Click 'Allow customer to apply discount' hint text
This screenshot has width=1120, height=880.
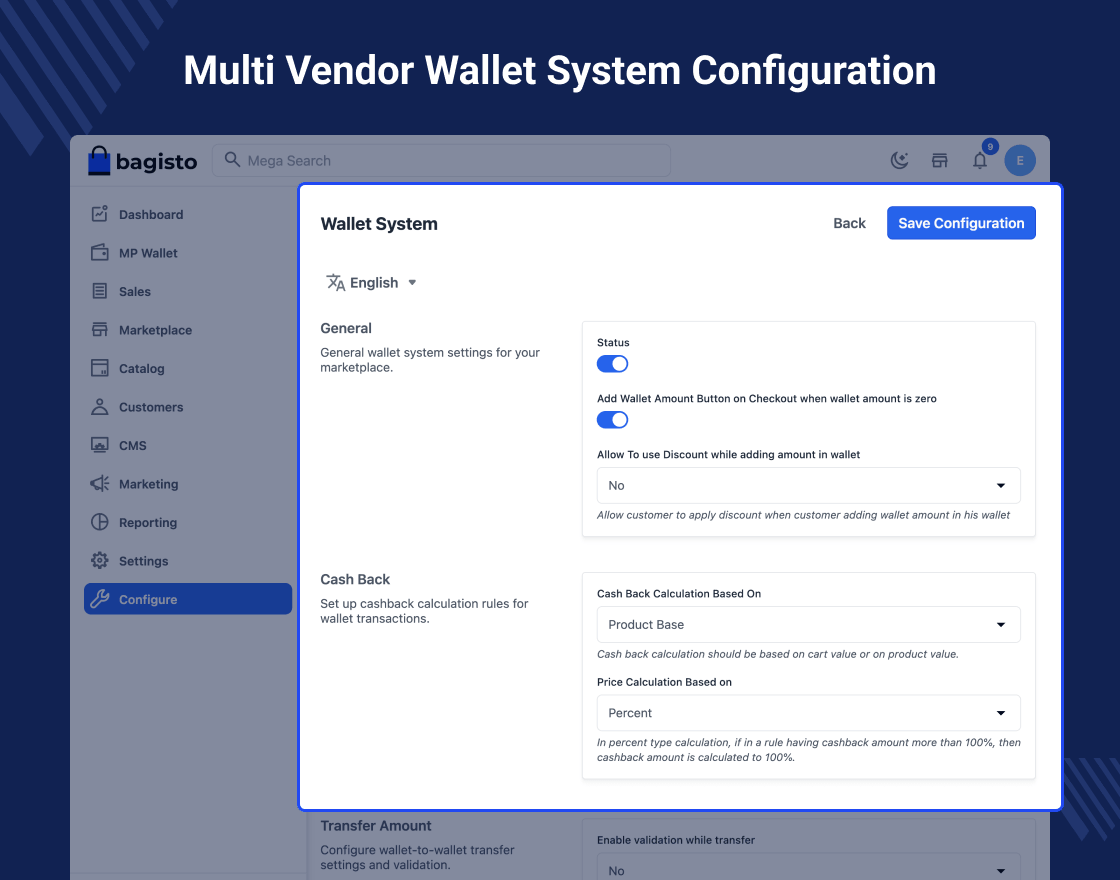click(804, 515)
